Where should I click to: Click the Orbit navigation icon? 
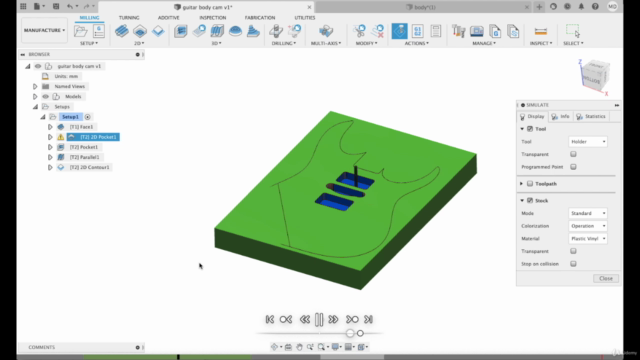tap(274, 347)
